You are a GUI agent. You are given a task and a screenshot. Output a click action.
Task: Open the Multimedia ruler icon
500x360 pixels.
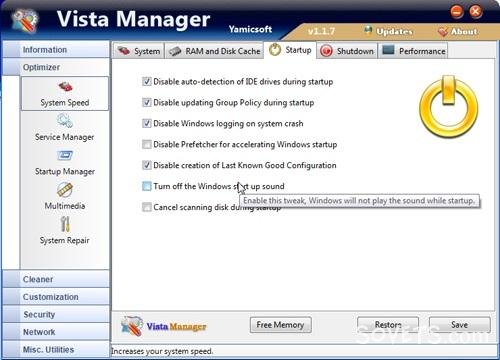[x=65, y=190]
